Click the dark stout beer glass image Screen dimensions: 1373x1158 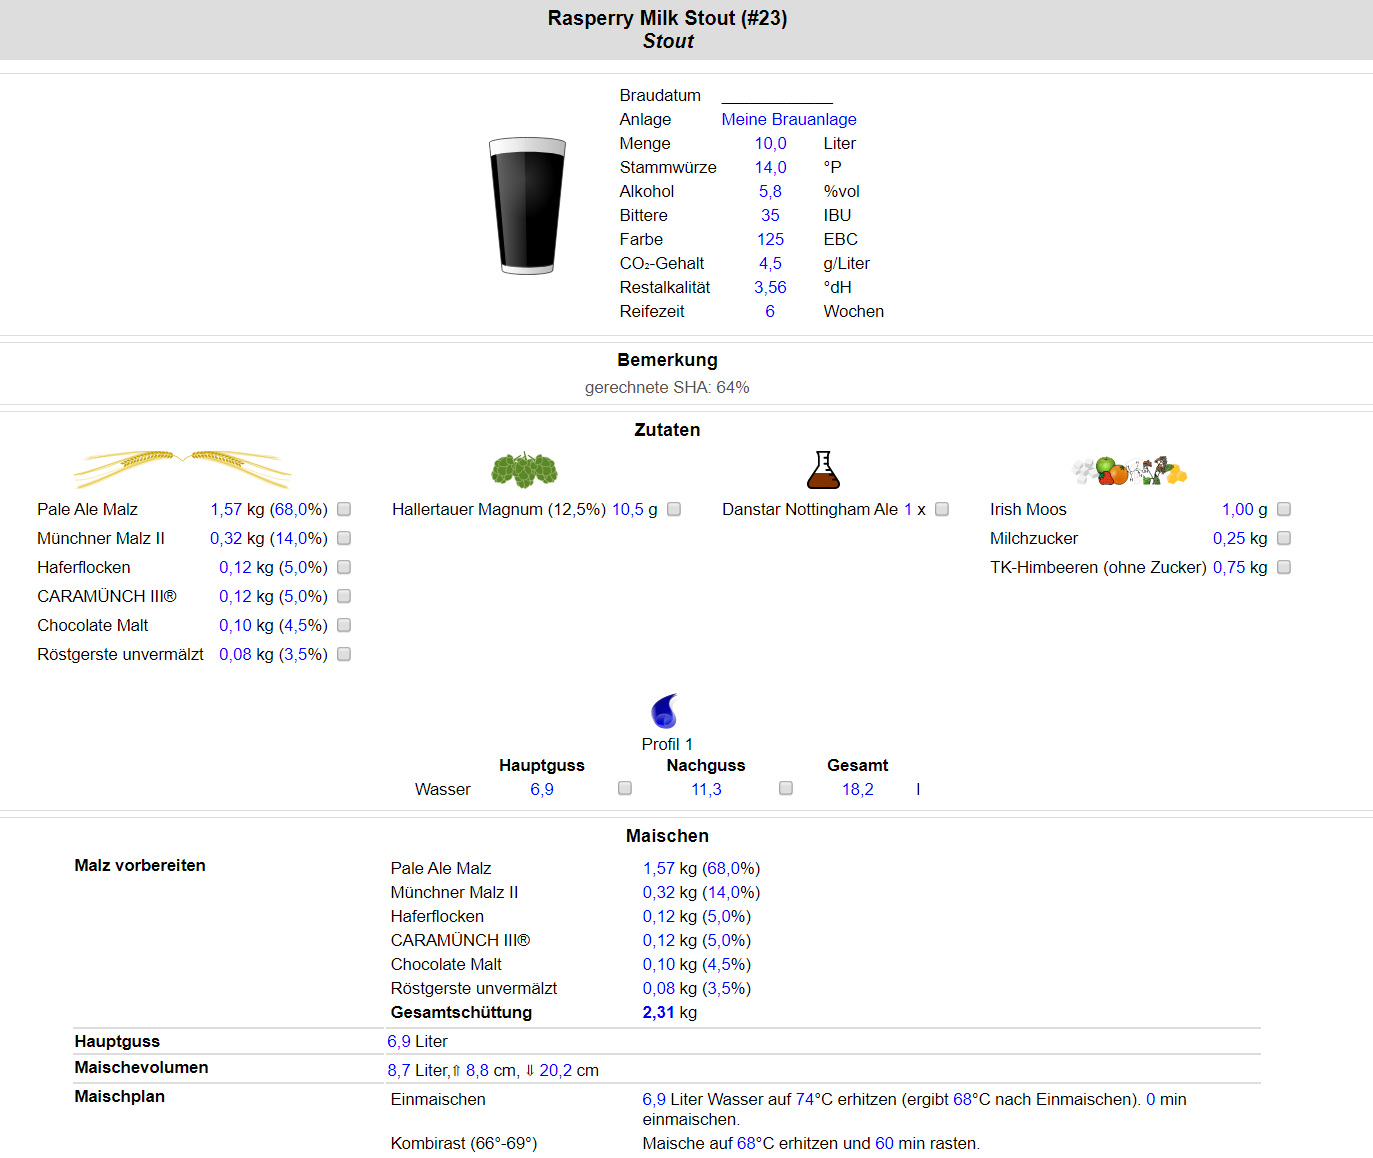pos(527,206)
